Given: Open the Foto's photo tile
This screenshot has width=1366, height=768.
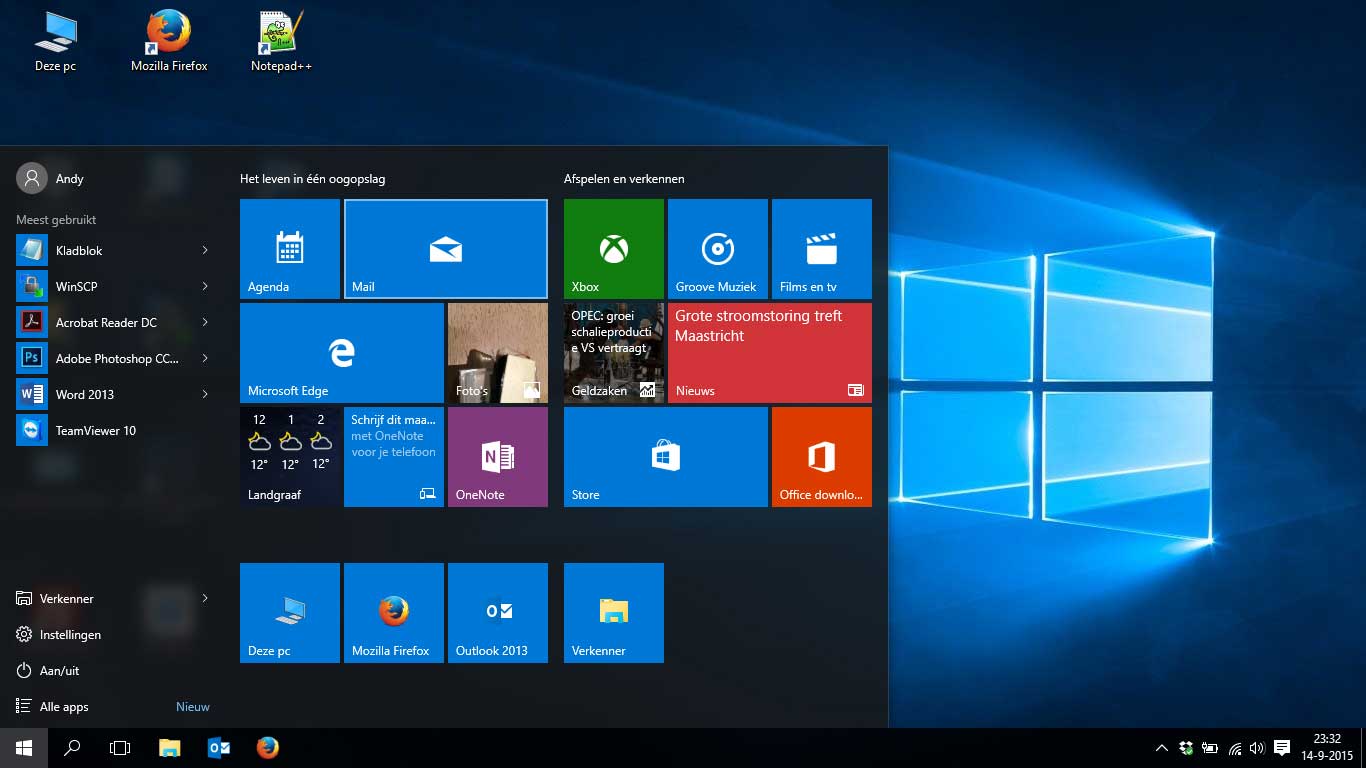Looking at the screenshot, I should (498, 353).
